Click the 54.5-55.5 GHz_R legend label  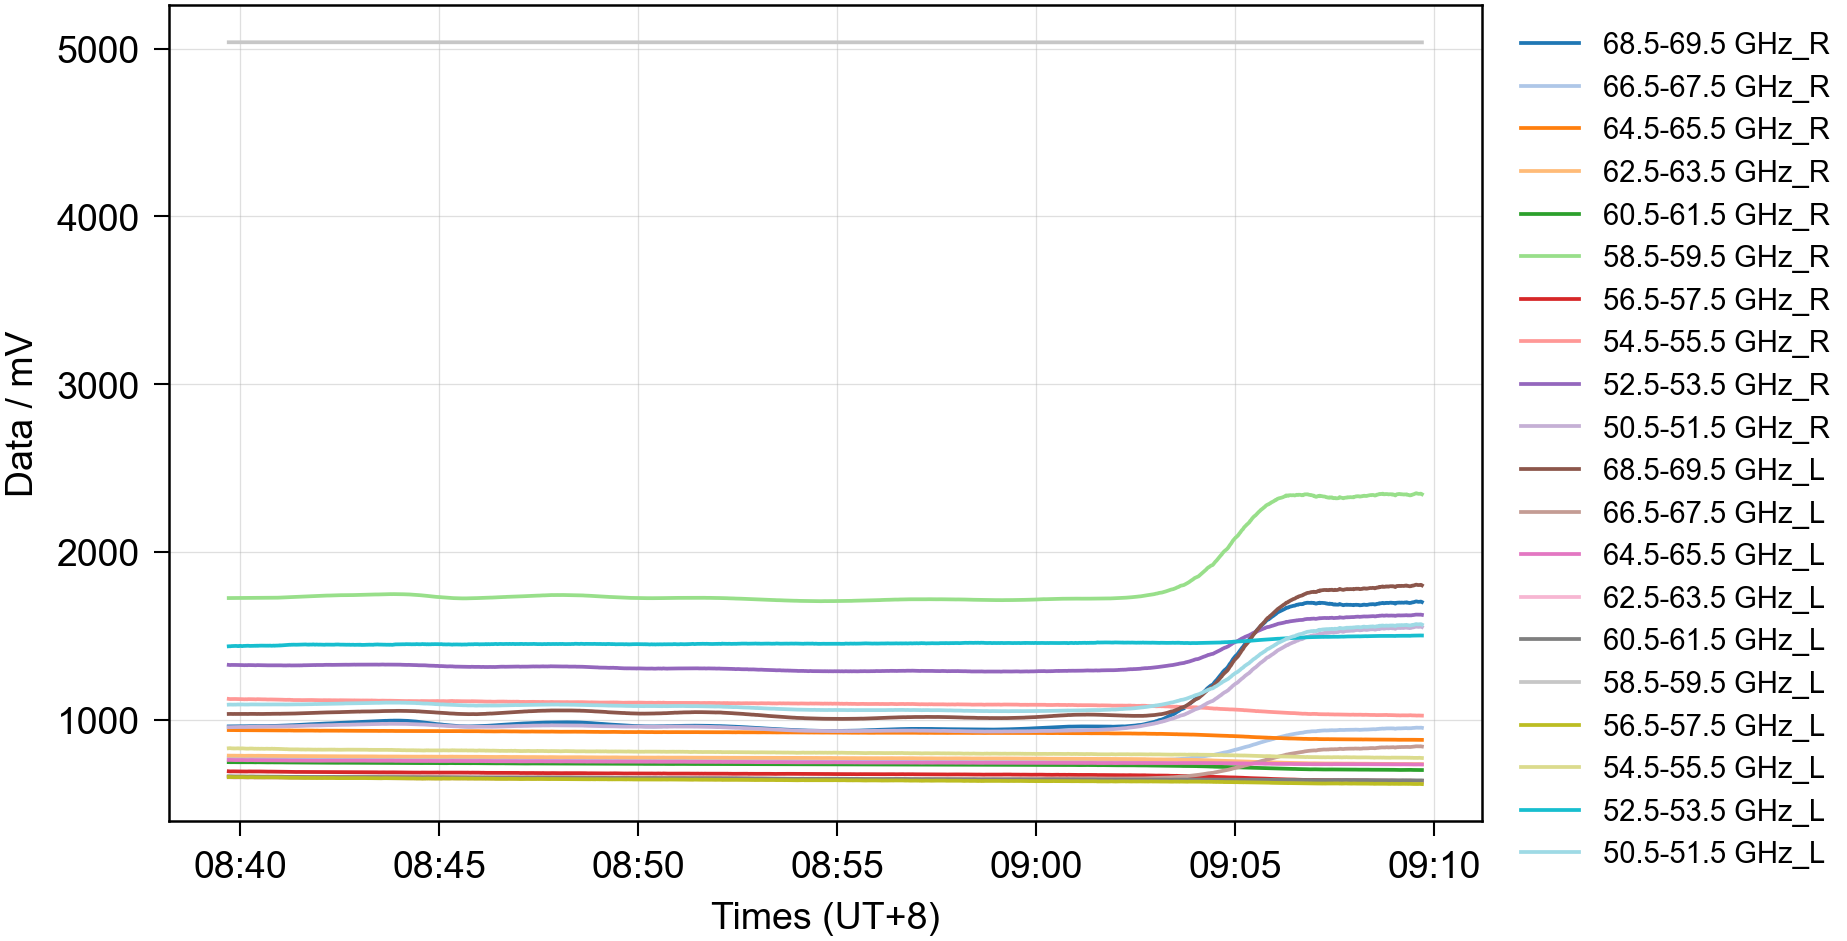pos(1714,342)
